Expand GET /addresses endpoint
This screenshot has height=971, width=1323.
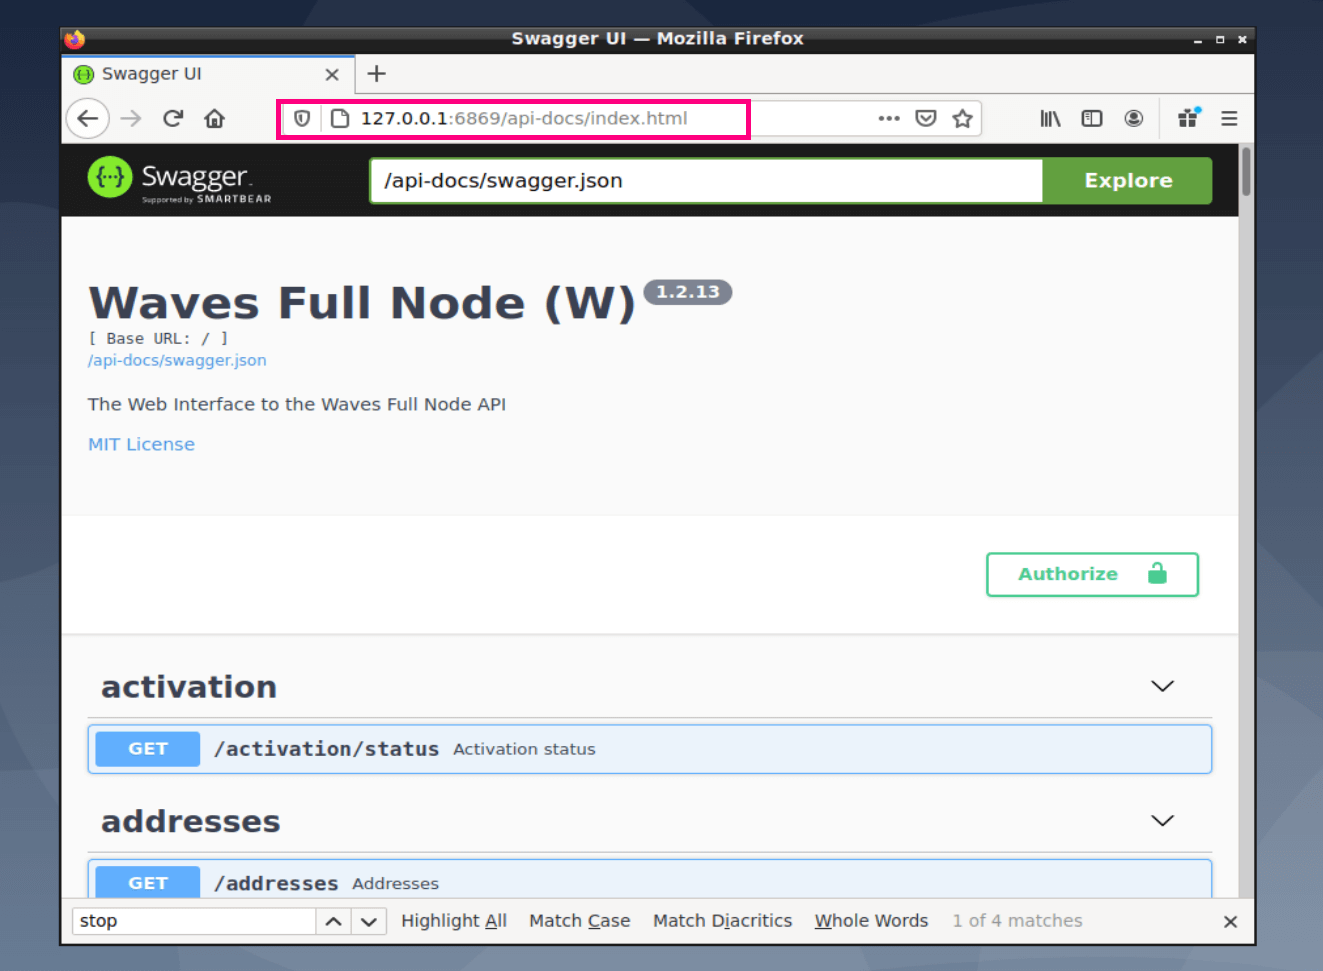(650, 879)
